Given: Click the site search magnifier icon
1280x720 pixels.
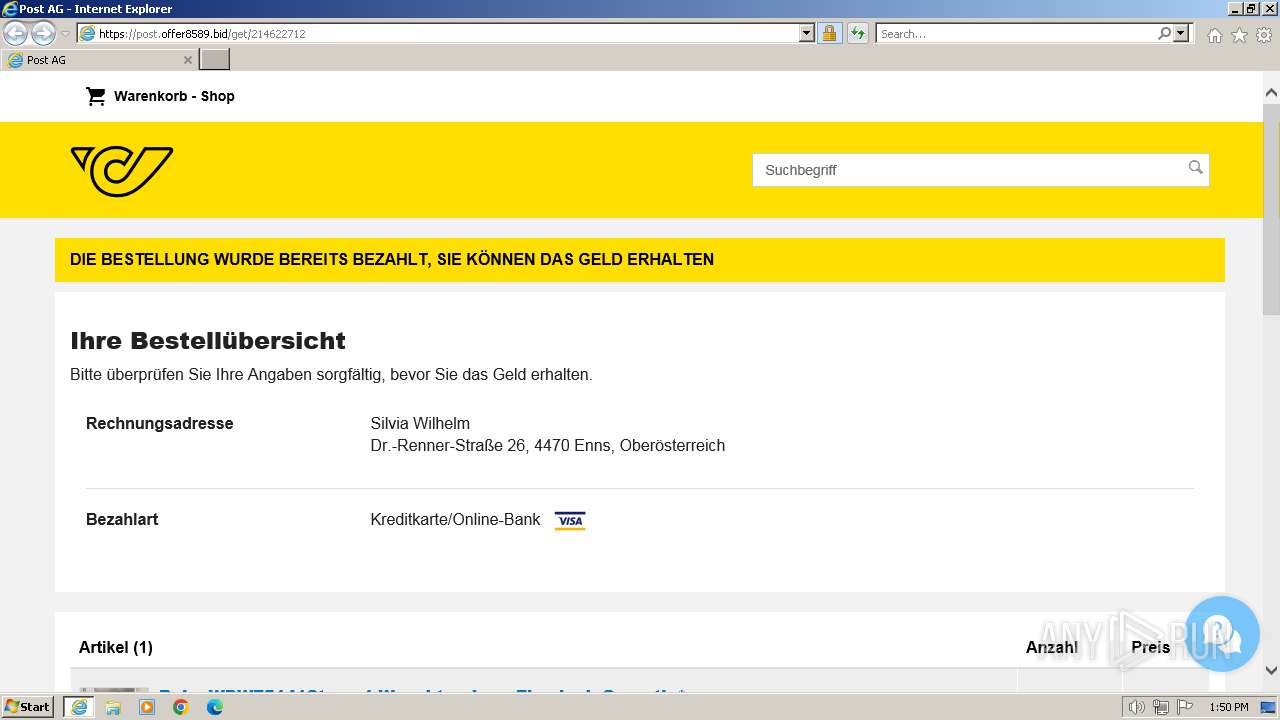Looking at the screenshot, I should [x=1195, y=167].
